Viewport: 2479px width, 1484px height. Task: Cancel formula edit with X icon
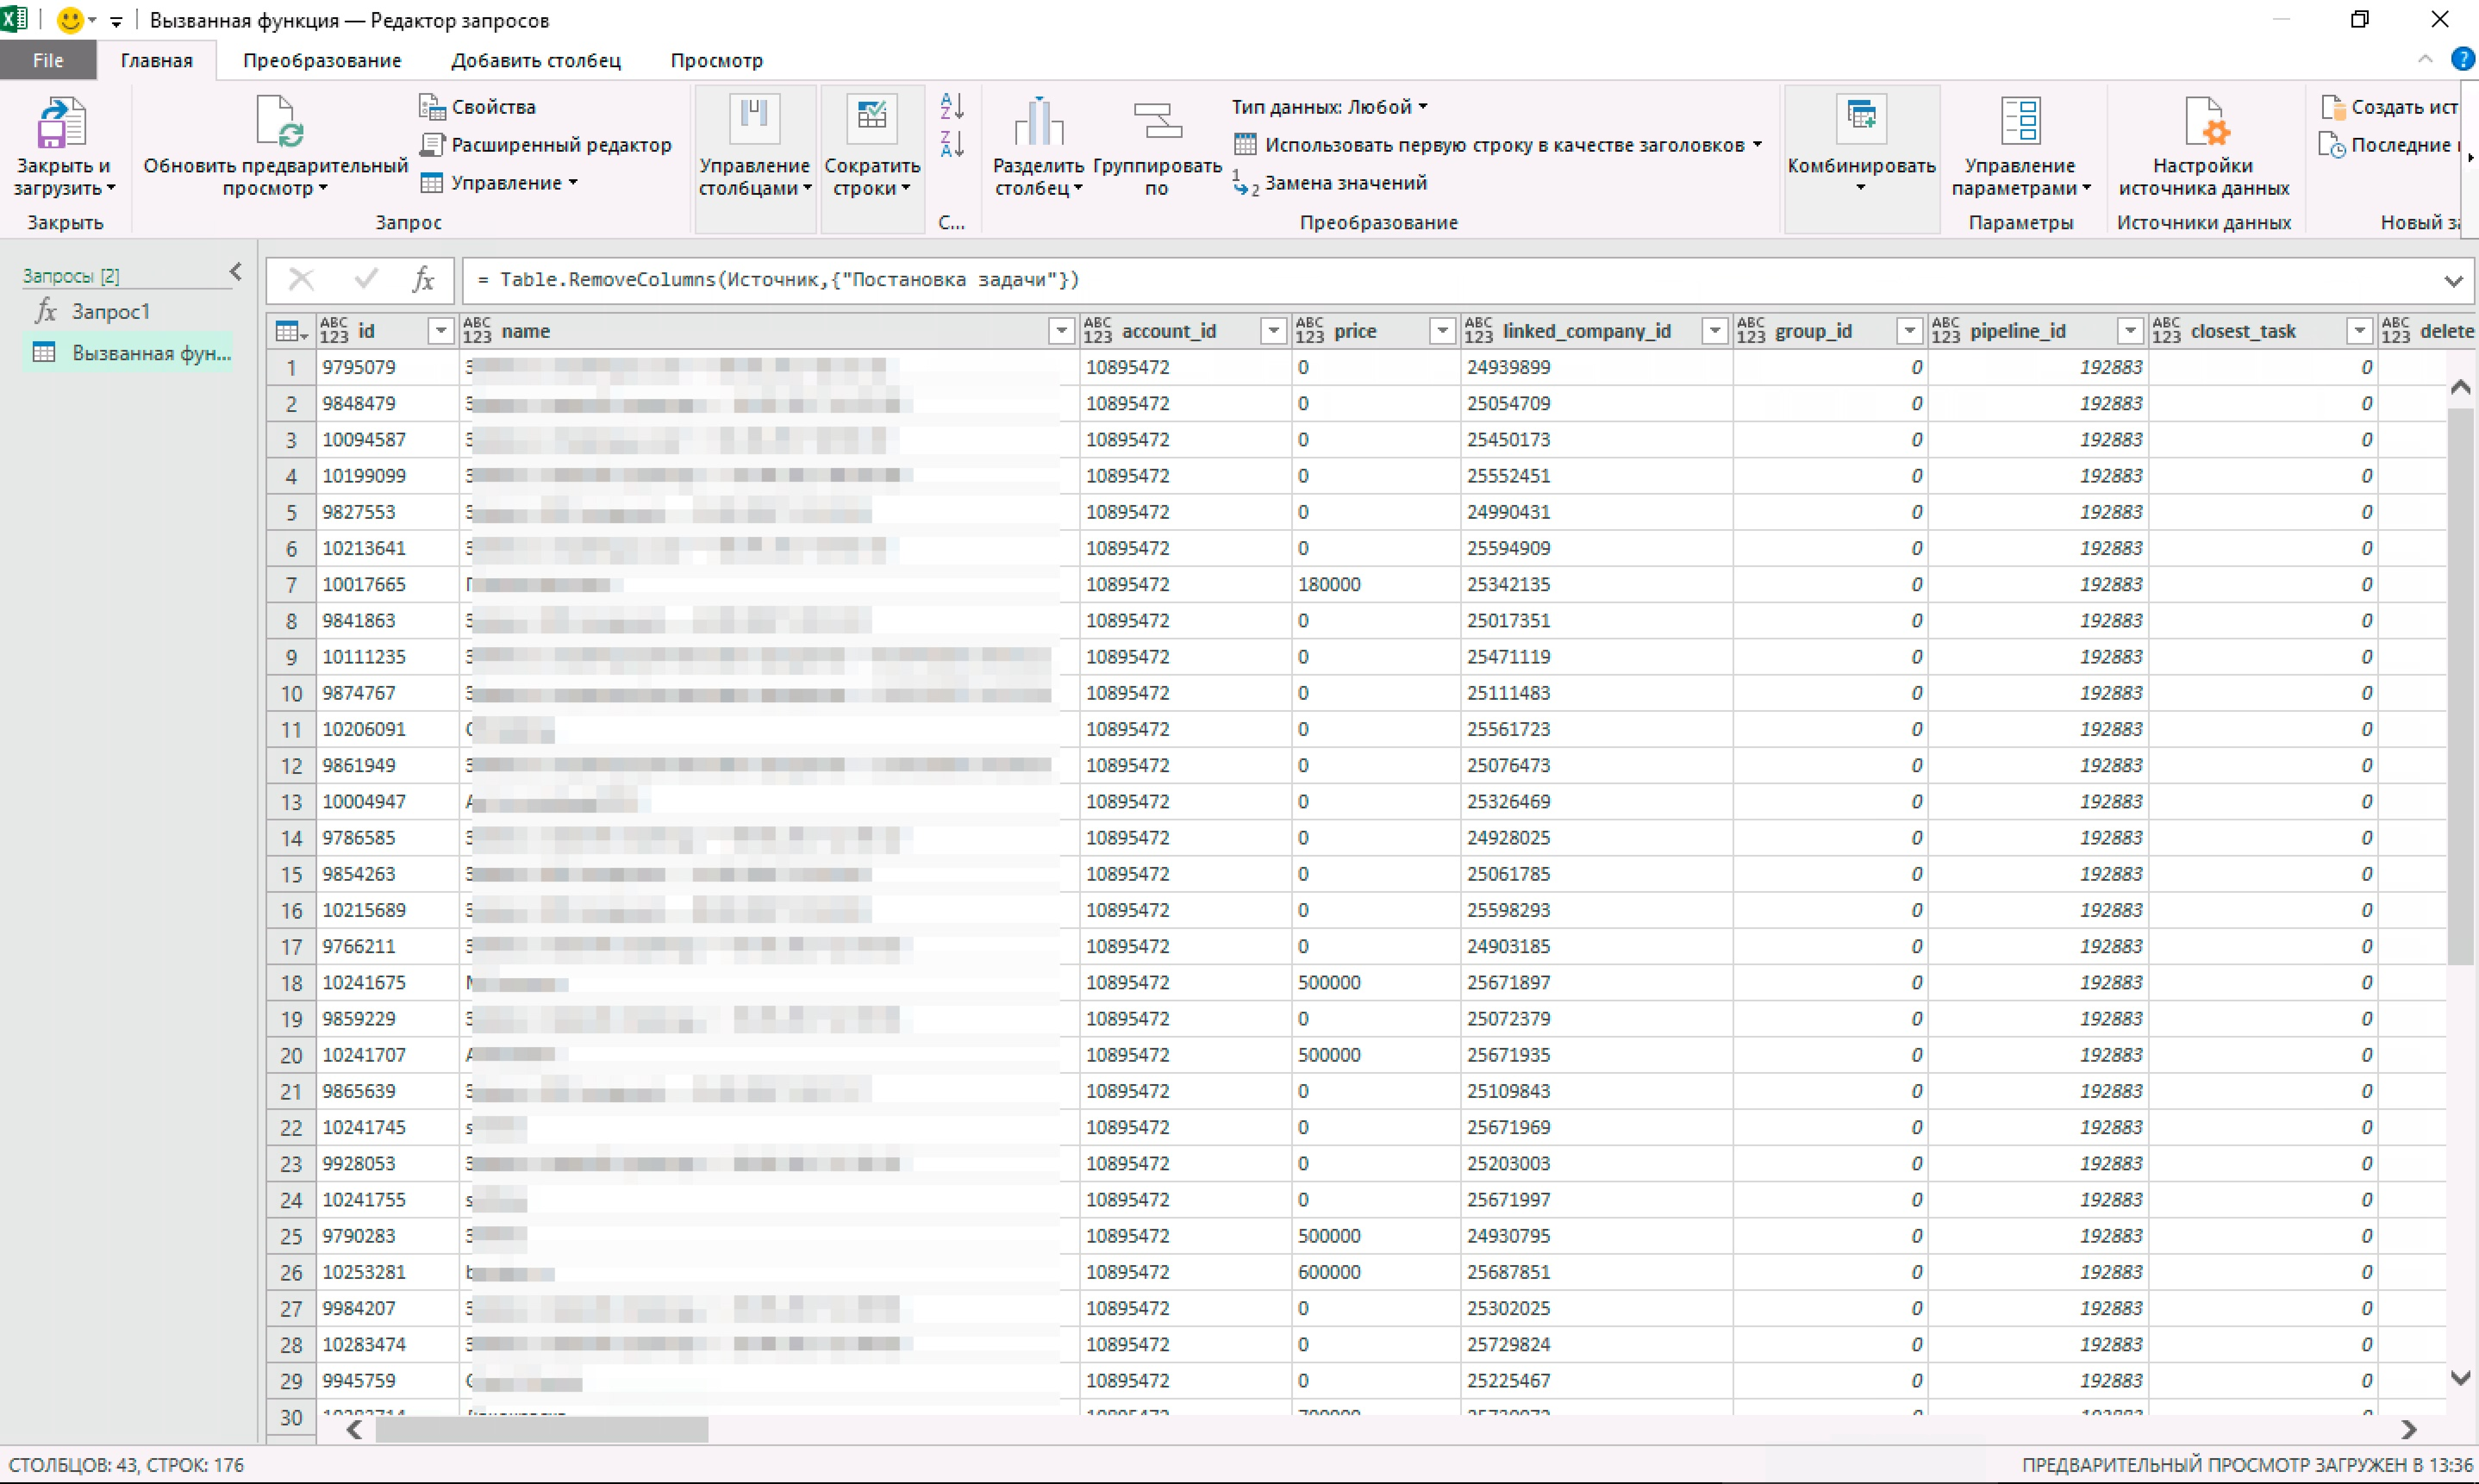[x=301, y=280]
